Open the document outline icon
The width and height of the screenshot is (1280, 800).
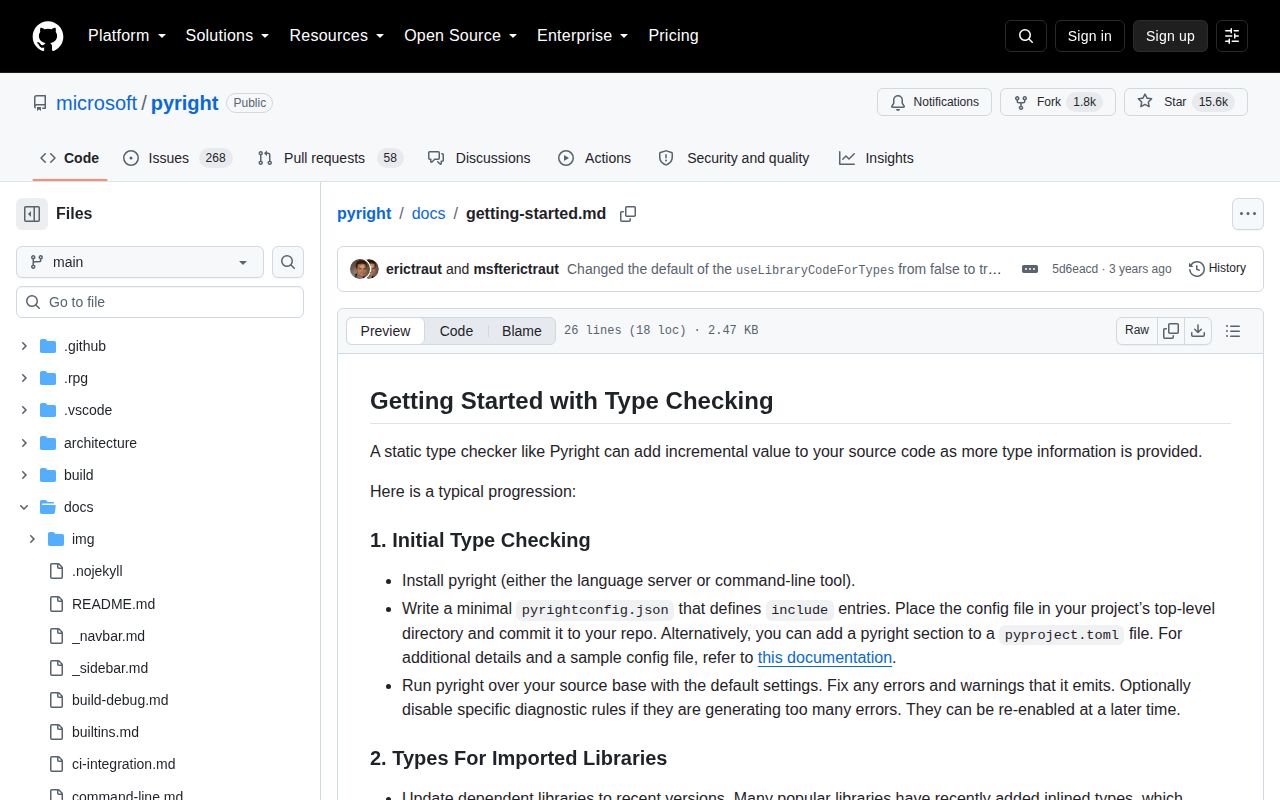(x=1233, y=331)
